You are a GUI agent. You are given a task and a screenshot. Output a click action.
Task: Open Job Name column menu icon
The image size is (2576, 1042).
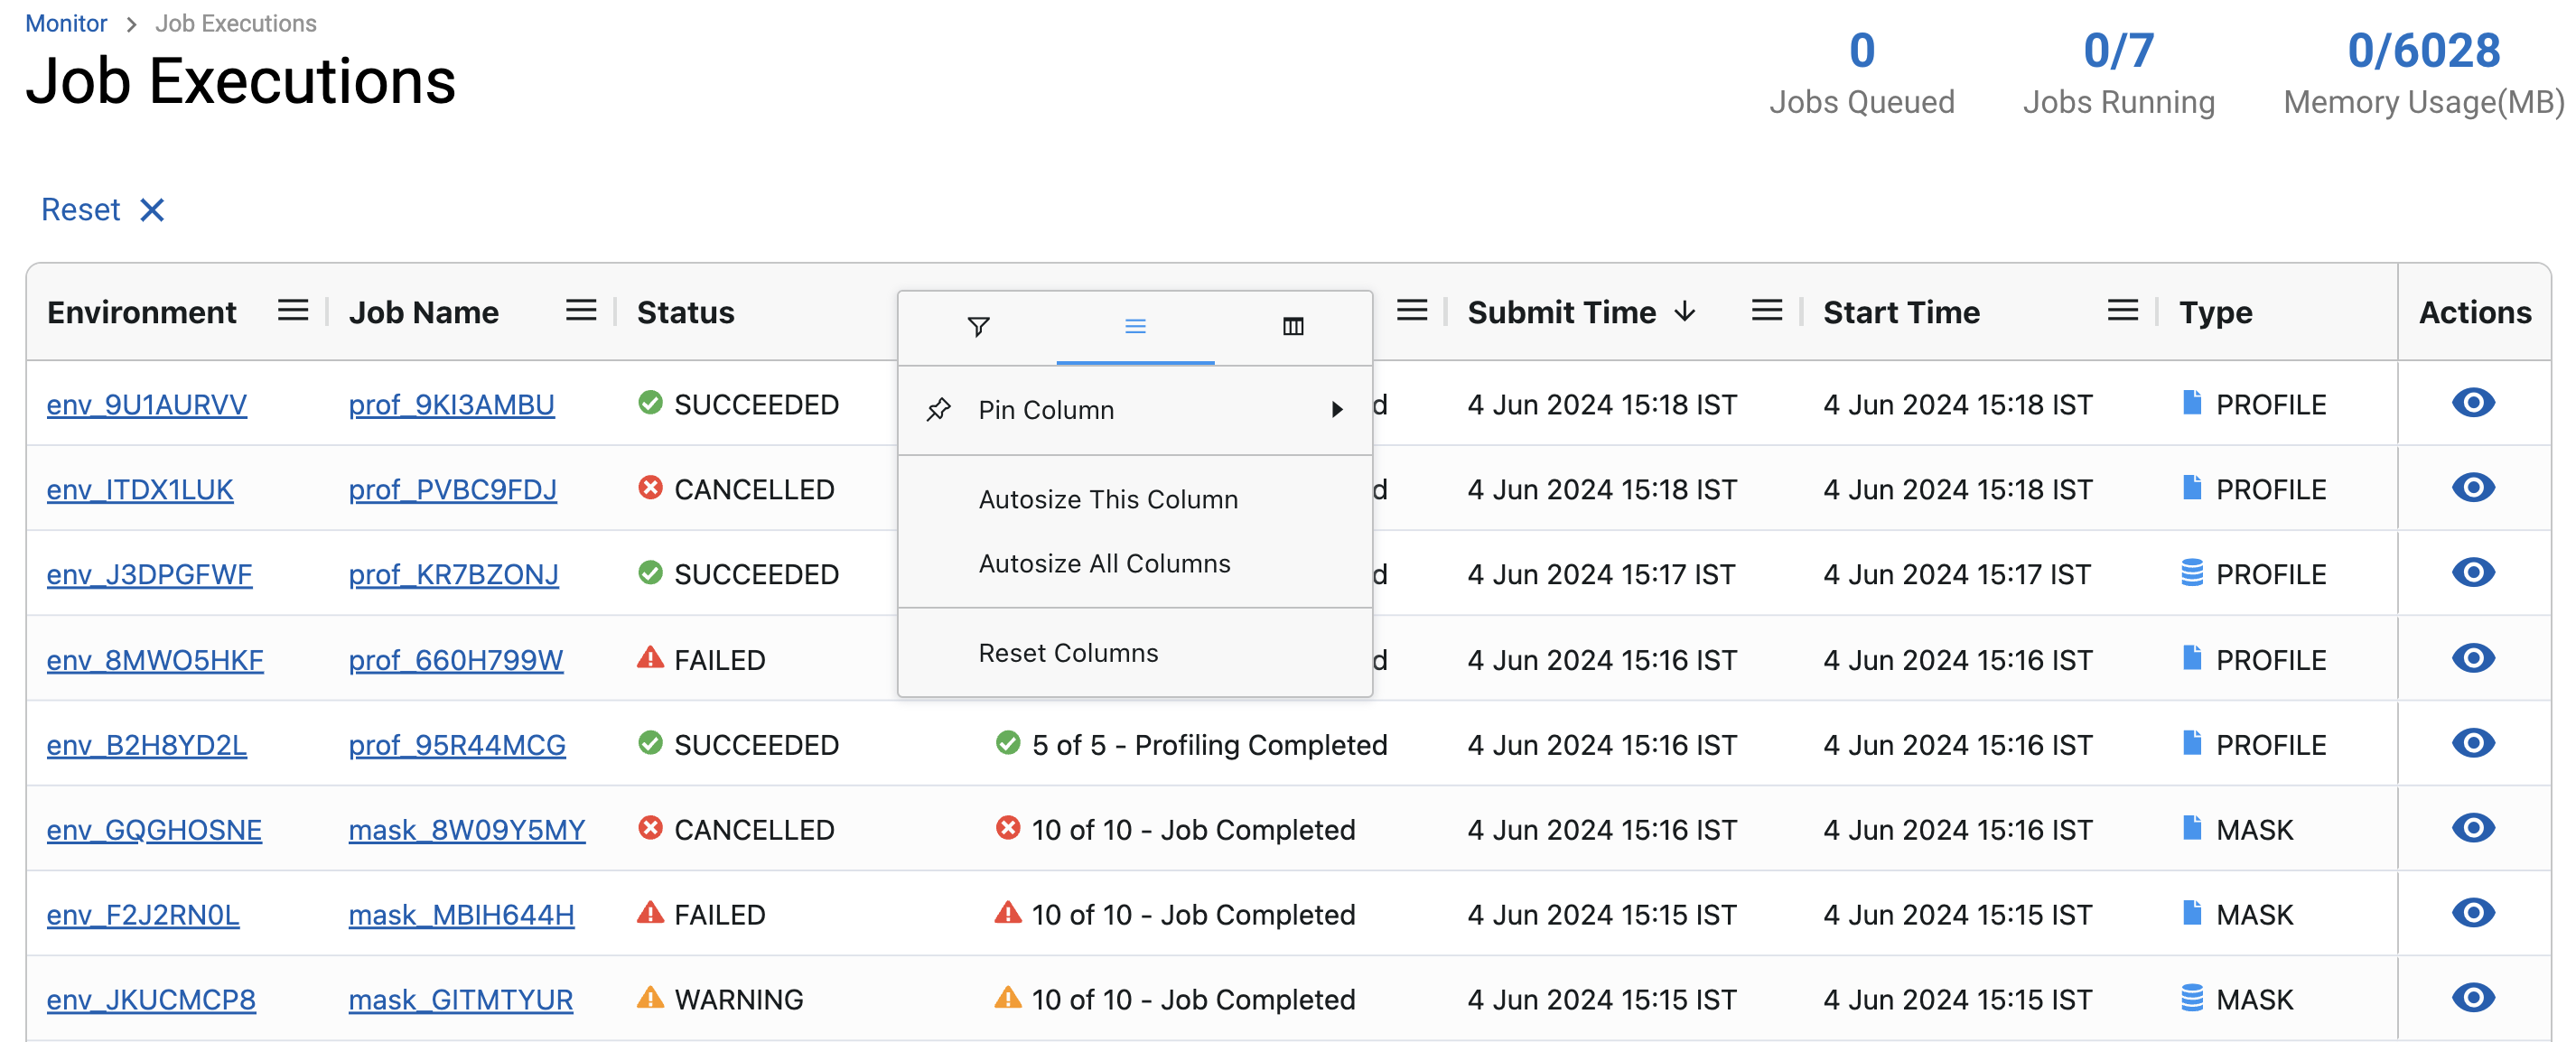[580, 311]
